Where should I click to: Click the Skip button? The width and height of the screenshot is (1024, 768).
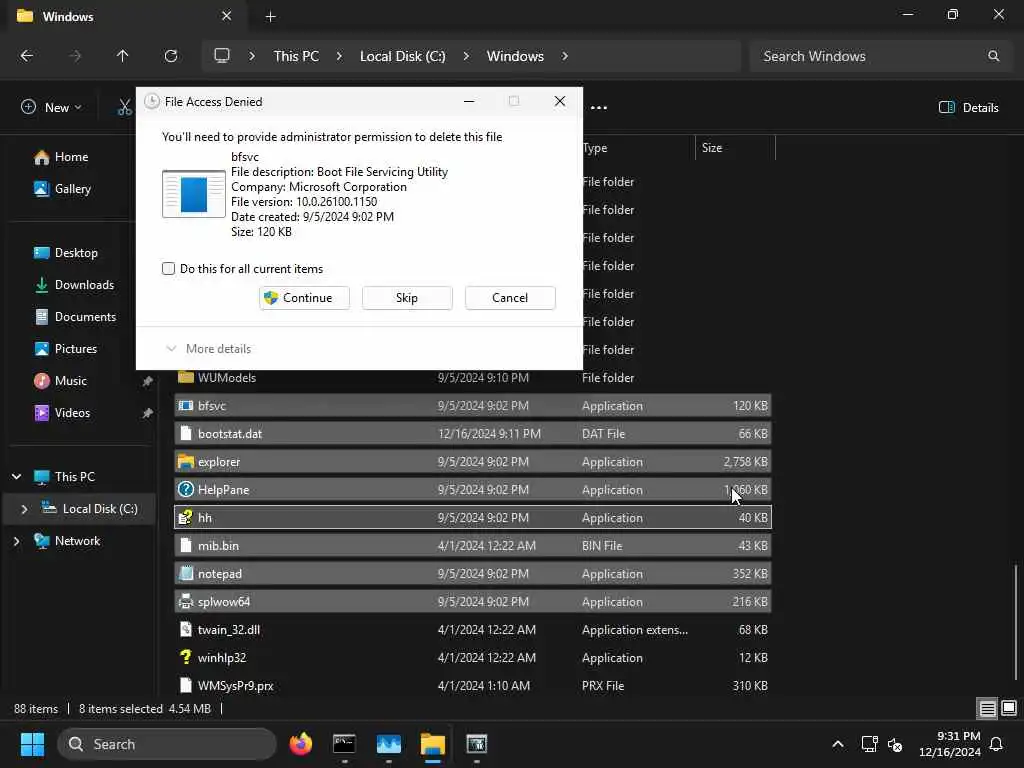(407, 298)
